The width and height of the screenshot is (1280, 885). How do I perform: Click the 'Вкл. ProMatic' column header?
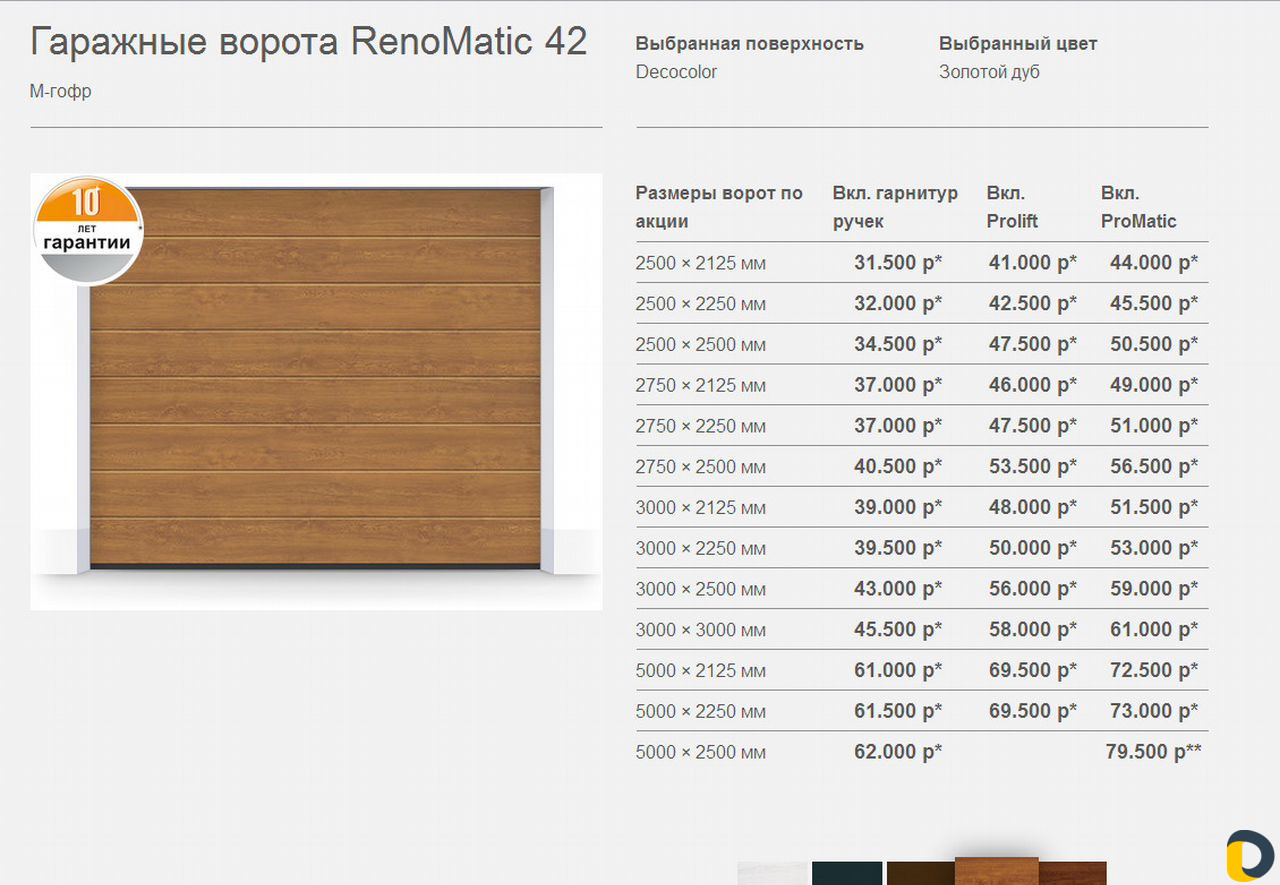1138,207
